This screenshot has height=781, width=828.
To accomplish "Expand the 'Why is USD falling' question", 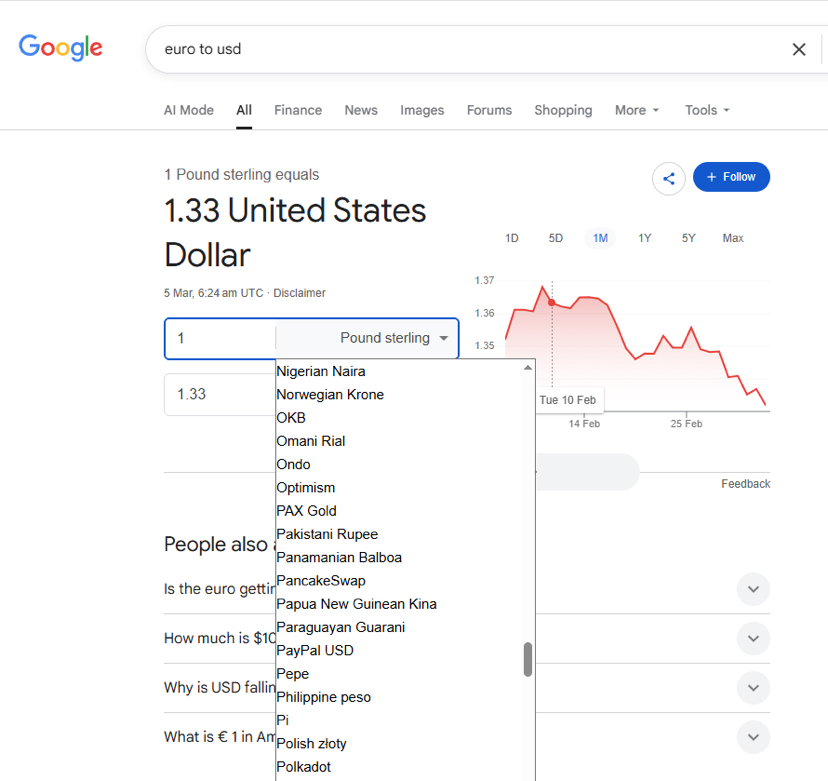I will 753,687.
